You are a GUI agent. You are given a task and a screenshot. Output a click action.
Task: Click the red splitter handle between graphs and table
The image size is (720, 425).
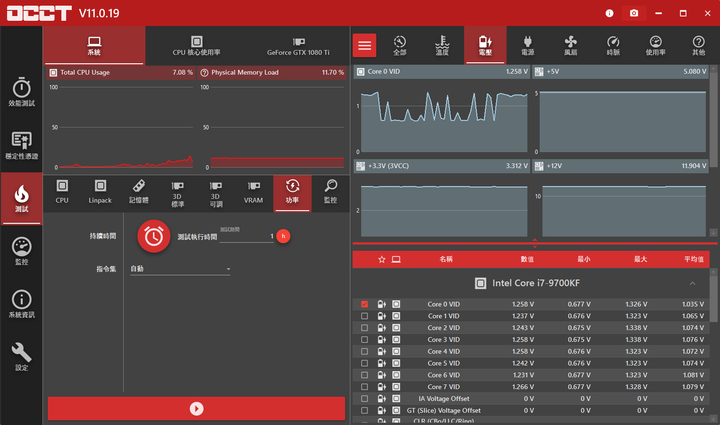pyautogui.click(x=534, y=243)
